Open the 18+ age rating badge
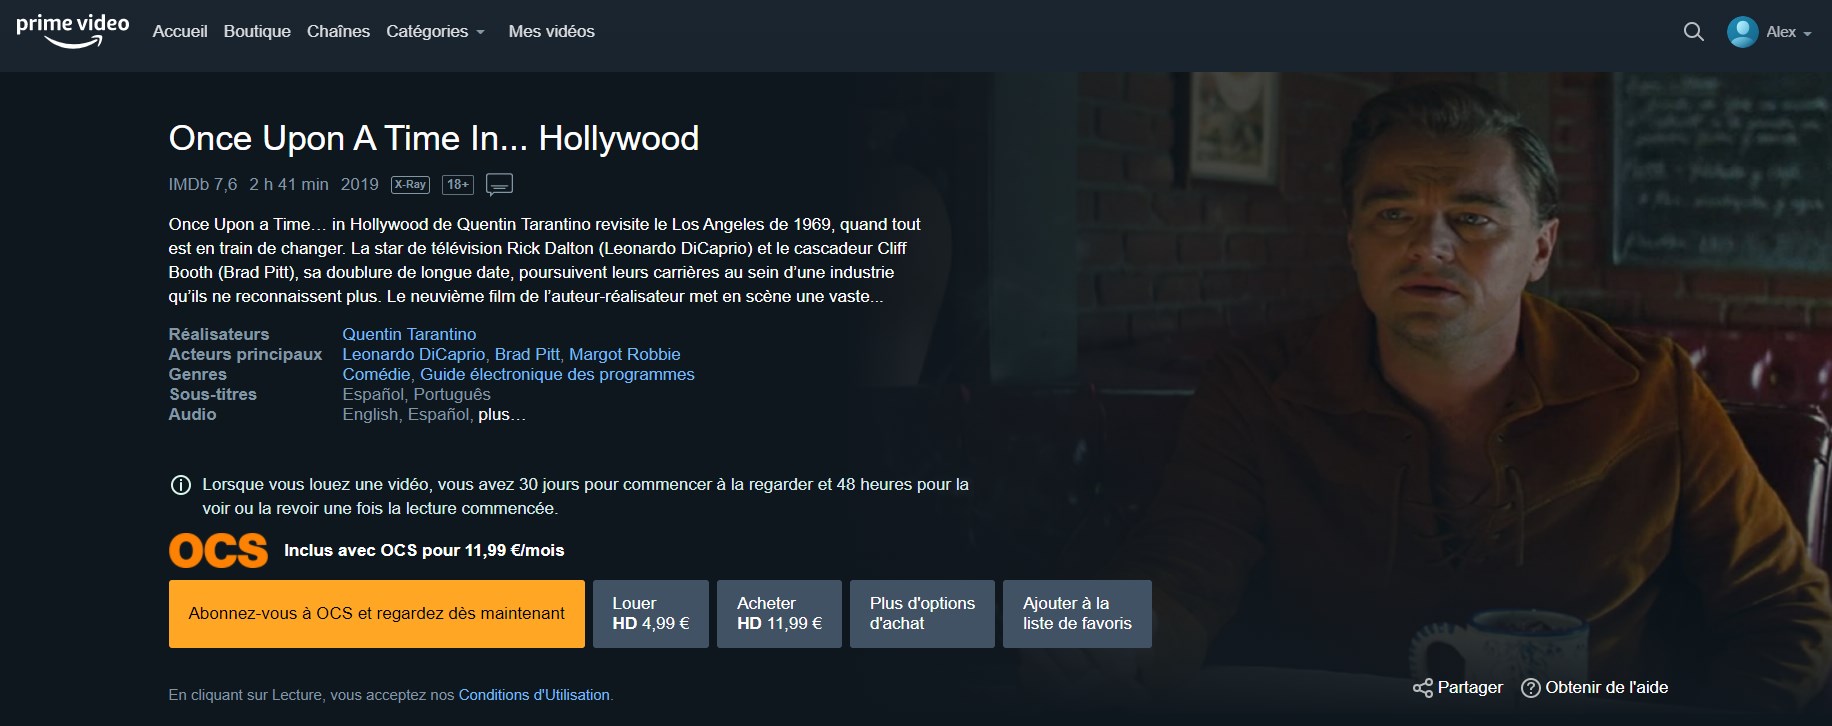 coord(457,184)
